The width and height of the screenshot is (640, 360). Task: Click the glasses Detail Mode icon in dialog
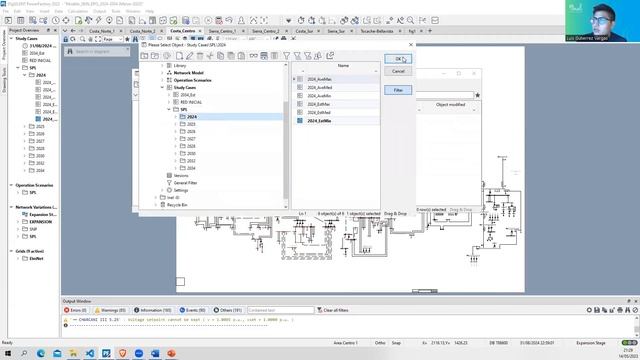pos(253,56)
